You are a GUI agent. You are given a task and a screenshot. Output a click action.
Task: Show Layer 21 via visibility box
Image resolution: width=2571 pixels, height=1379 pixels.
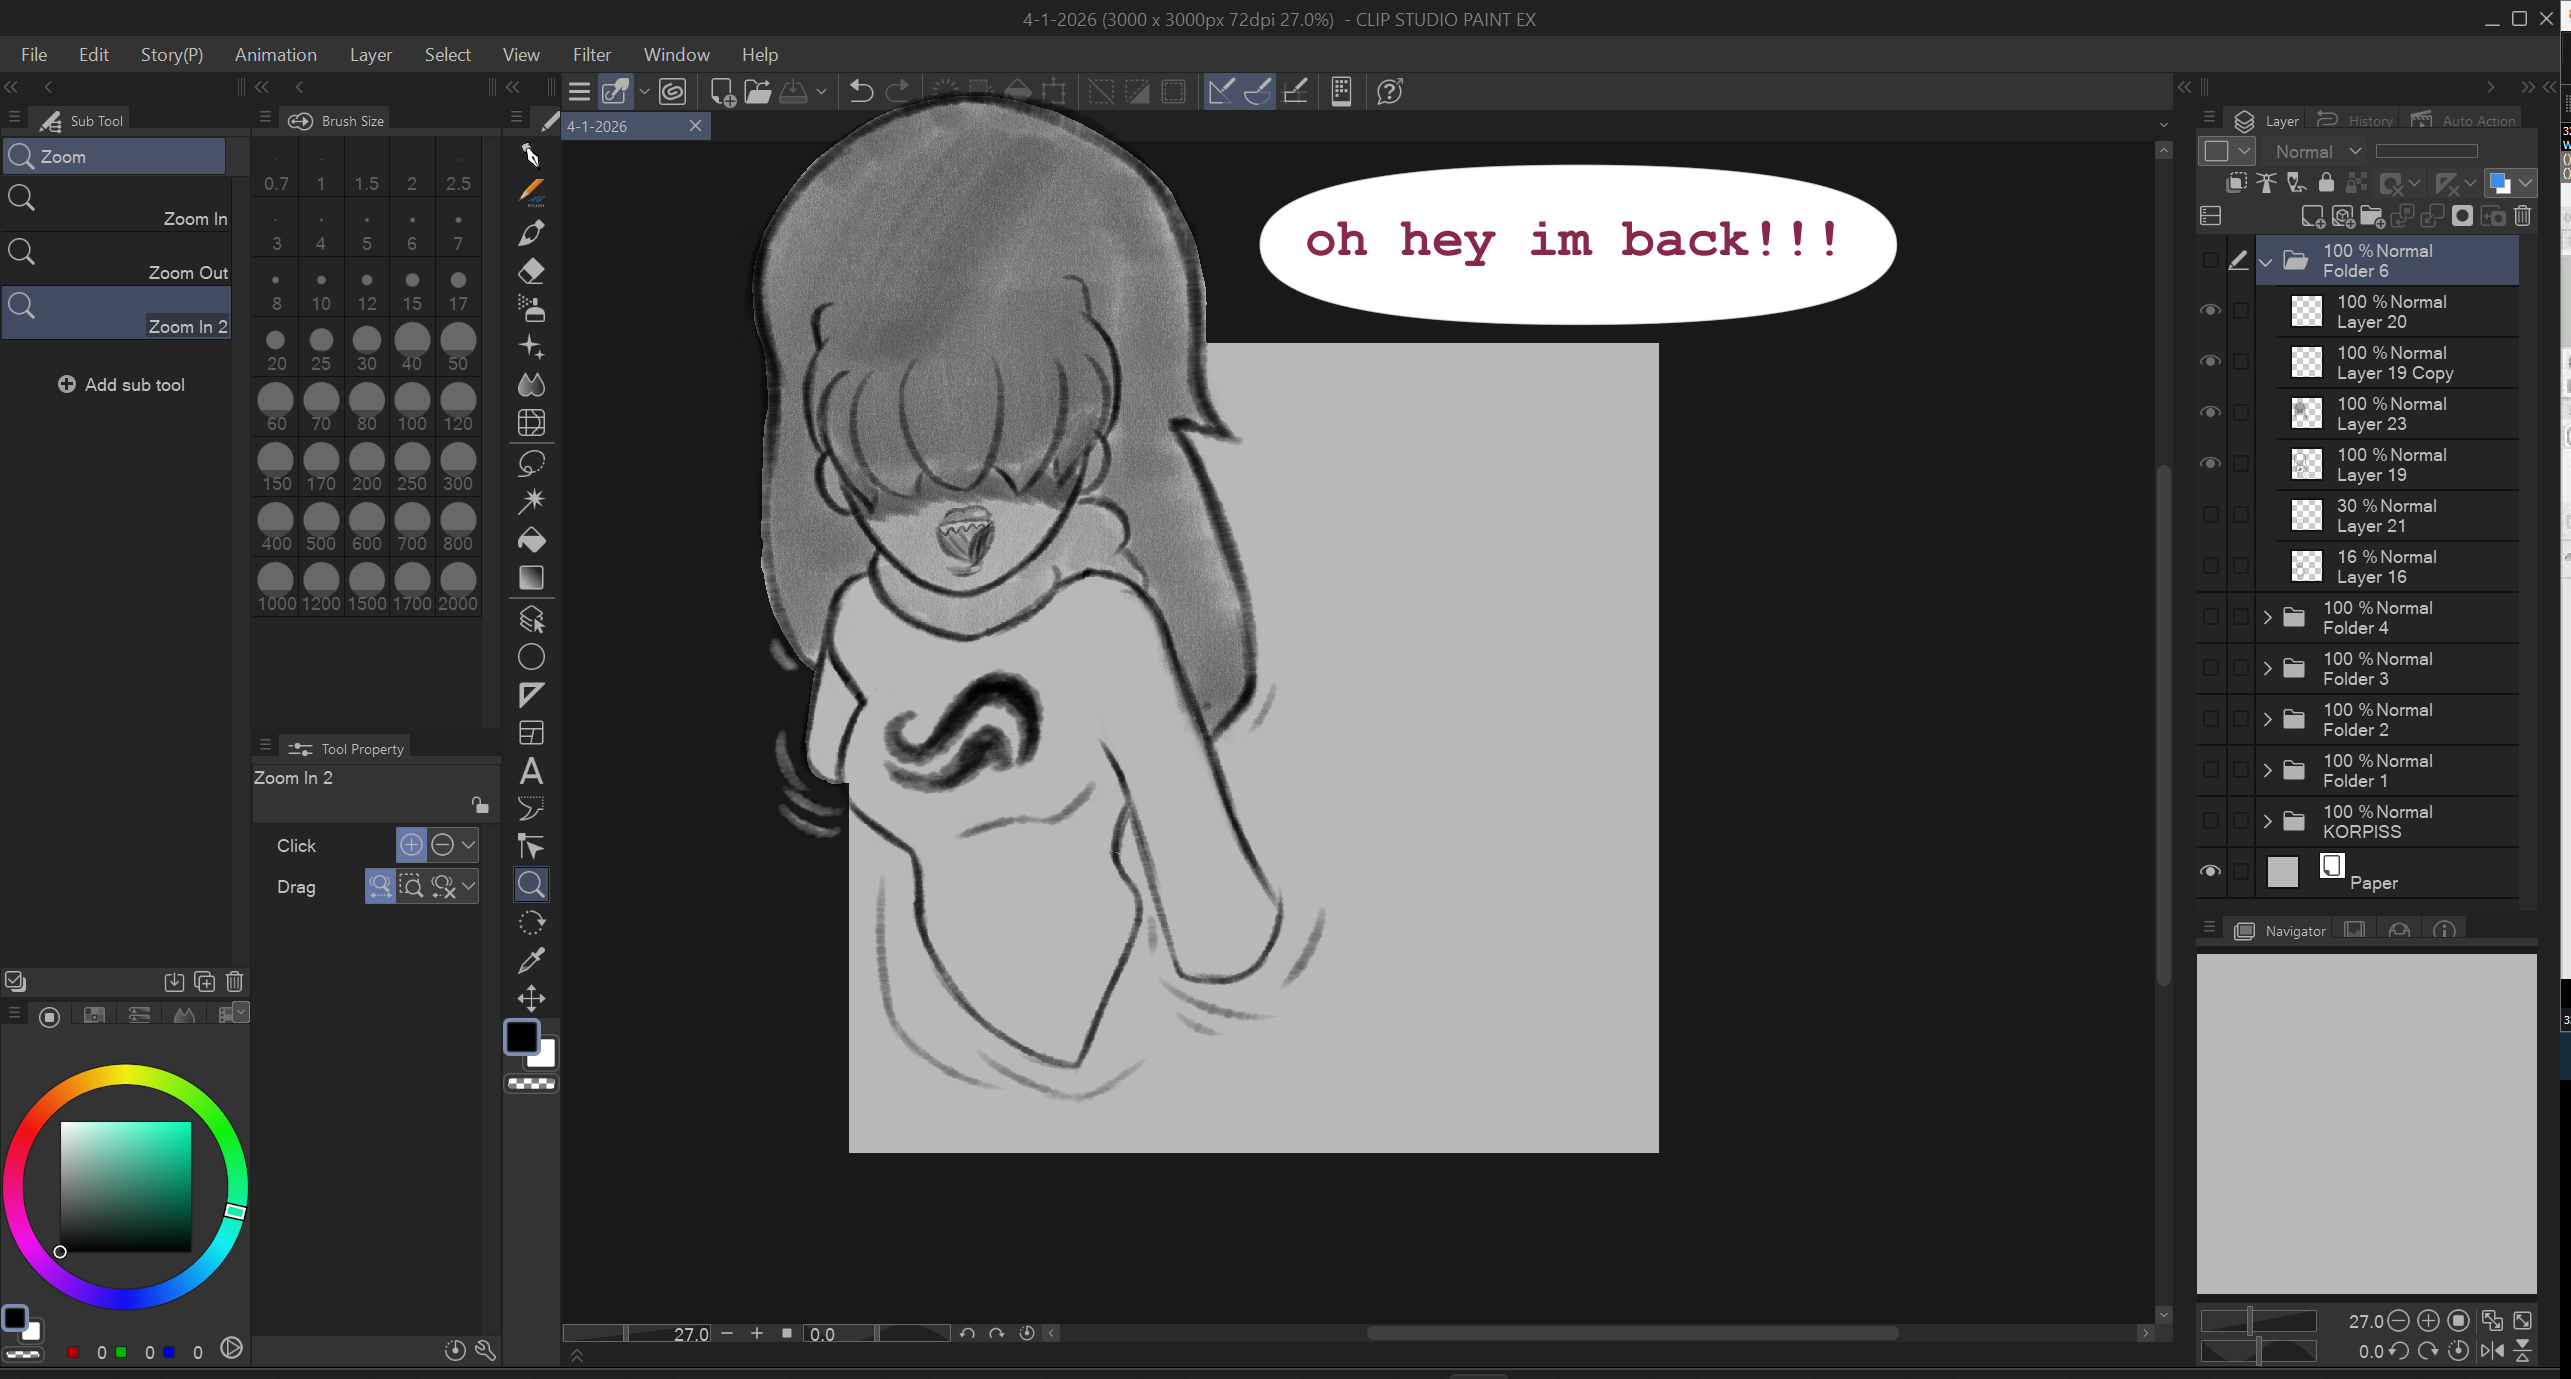click(2211, 515)
